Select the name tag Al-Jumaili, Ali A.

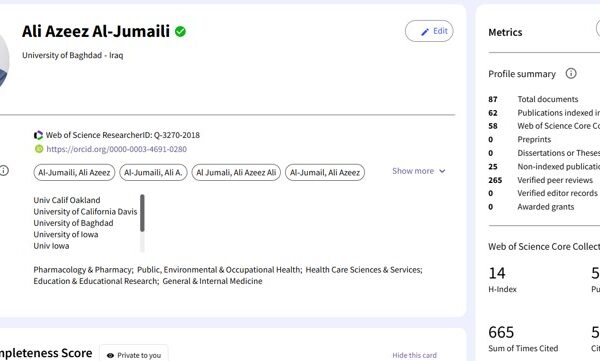pos(153,173)
